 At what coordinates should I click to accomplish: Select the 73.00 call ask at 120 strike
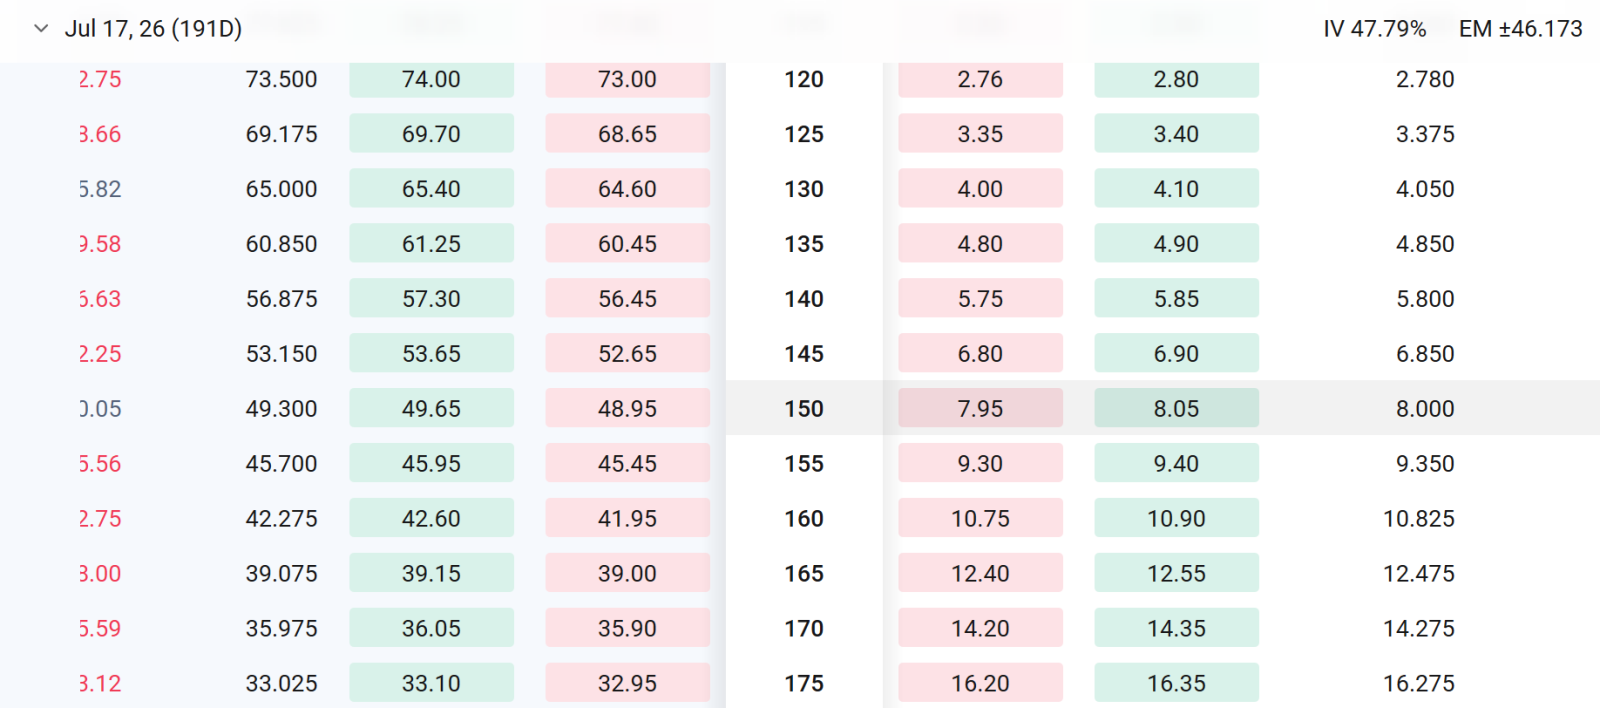click(x=627, y=79)
